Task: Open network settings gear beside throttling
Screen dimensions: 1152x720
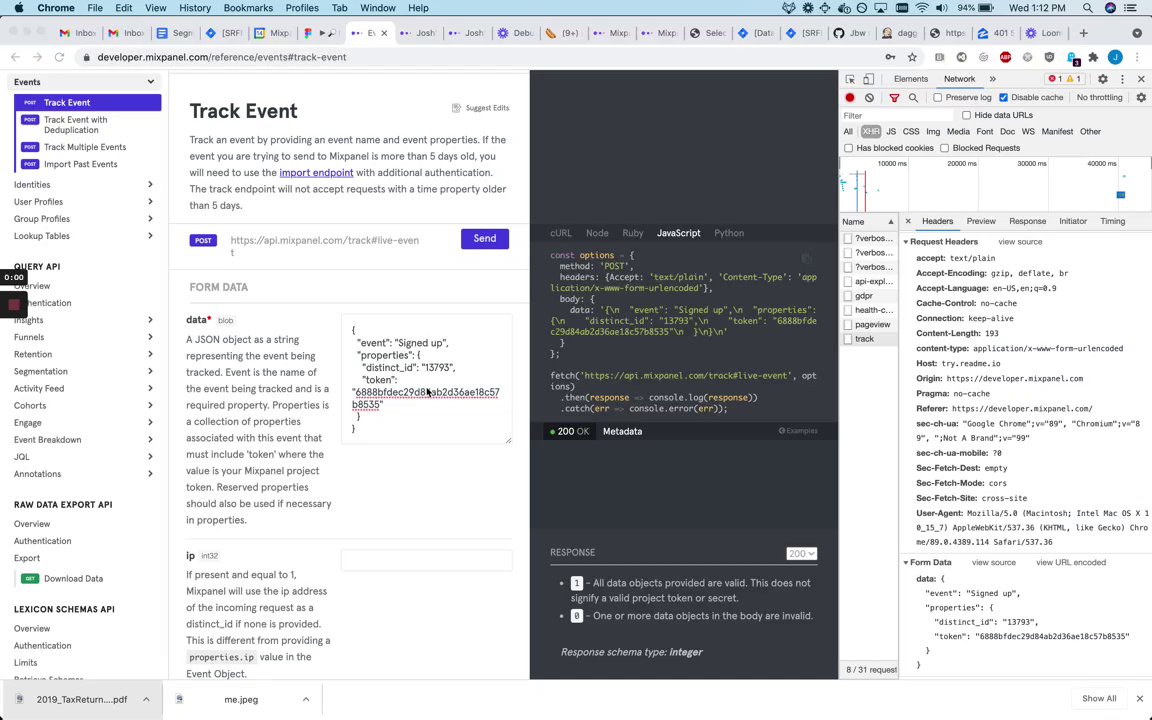Action: point(1141,98)
